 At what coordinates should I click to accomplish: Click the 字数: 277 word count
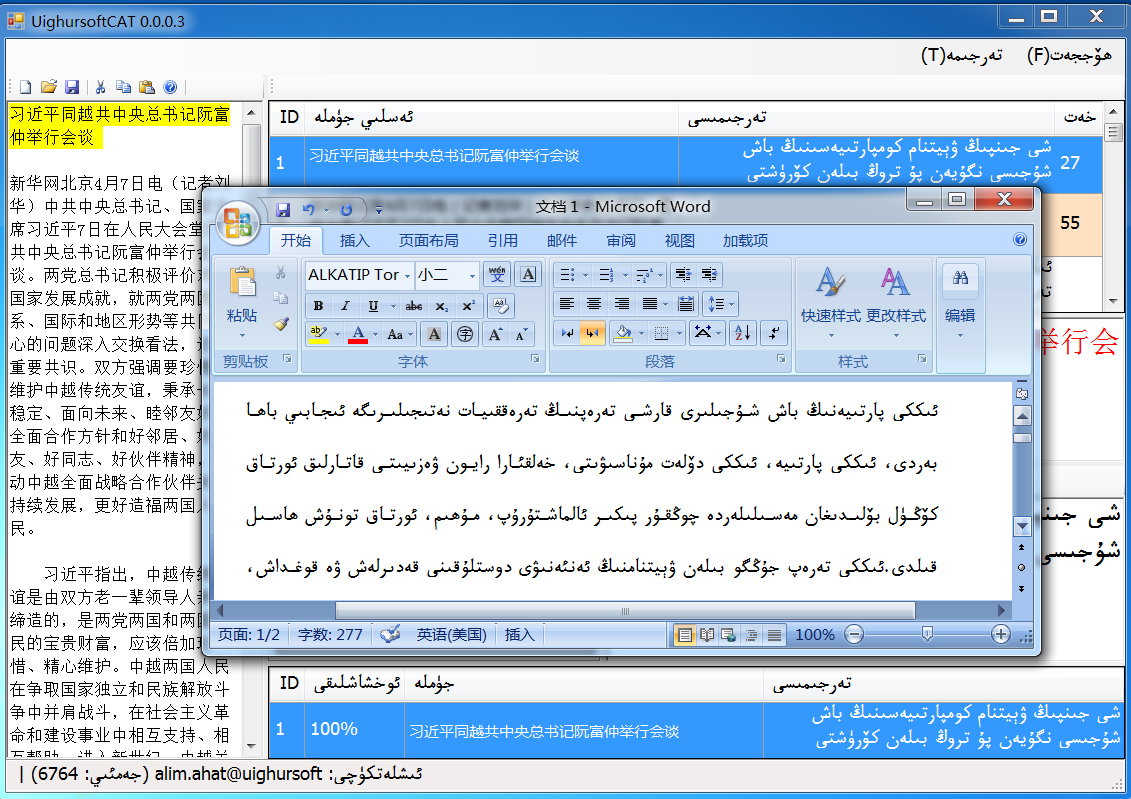point(330,635)
